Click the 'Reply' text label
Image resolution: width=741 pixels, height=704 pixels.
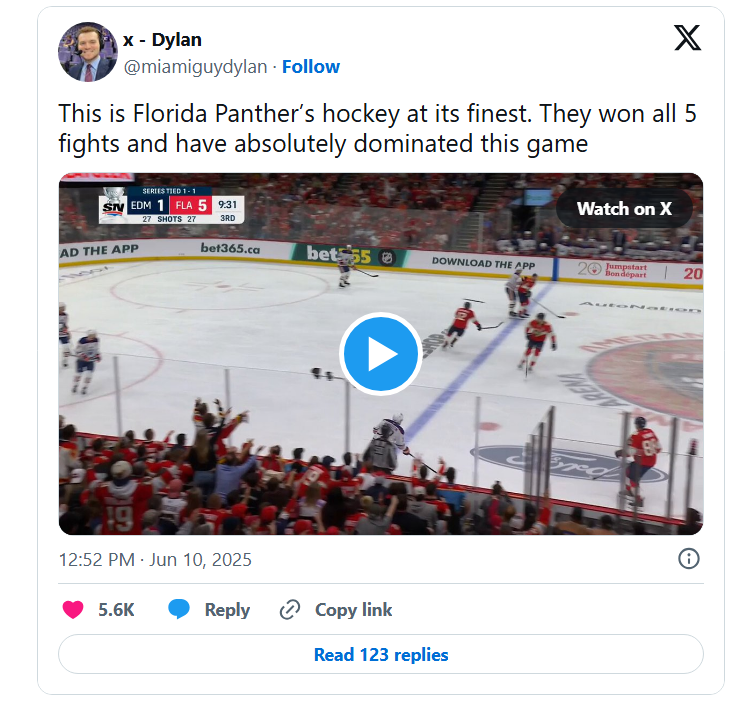(227, 609)
